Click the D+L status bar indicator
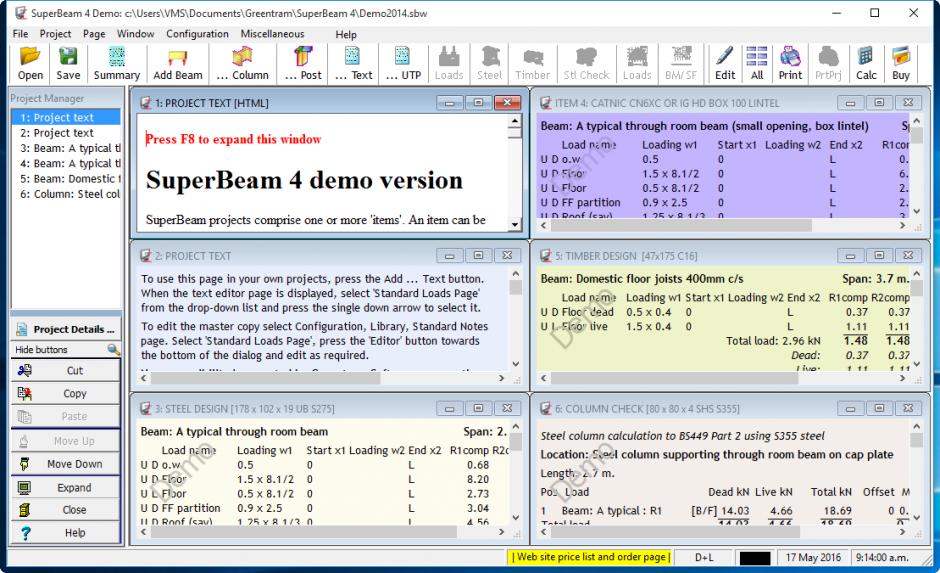 (x=704, y=557)
